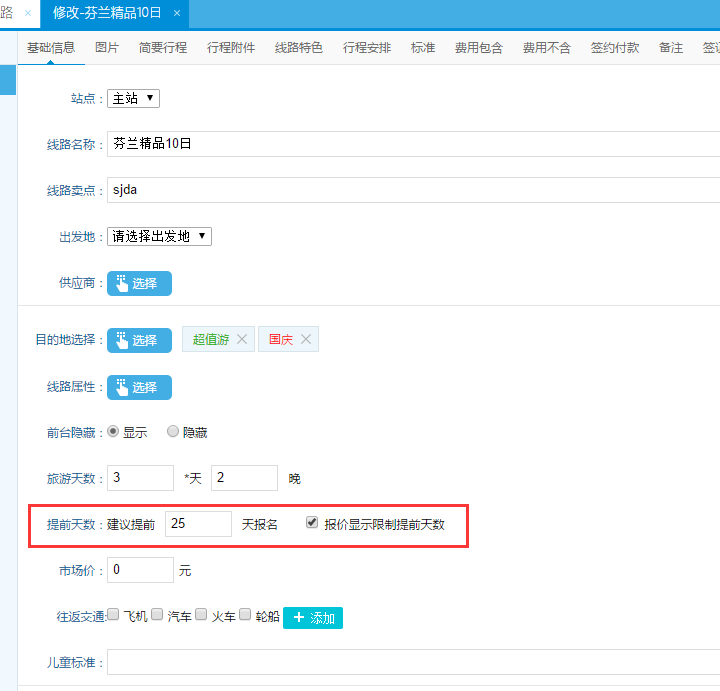
Task: Remove the 国庆 destination tag
Action: pos(306,340)
